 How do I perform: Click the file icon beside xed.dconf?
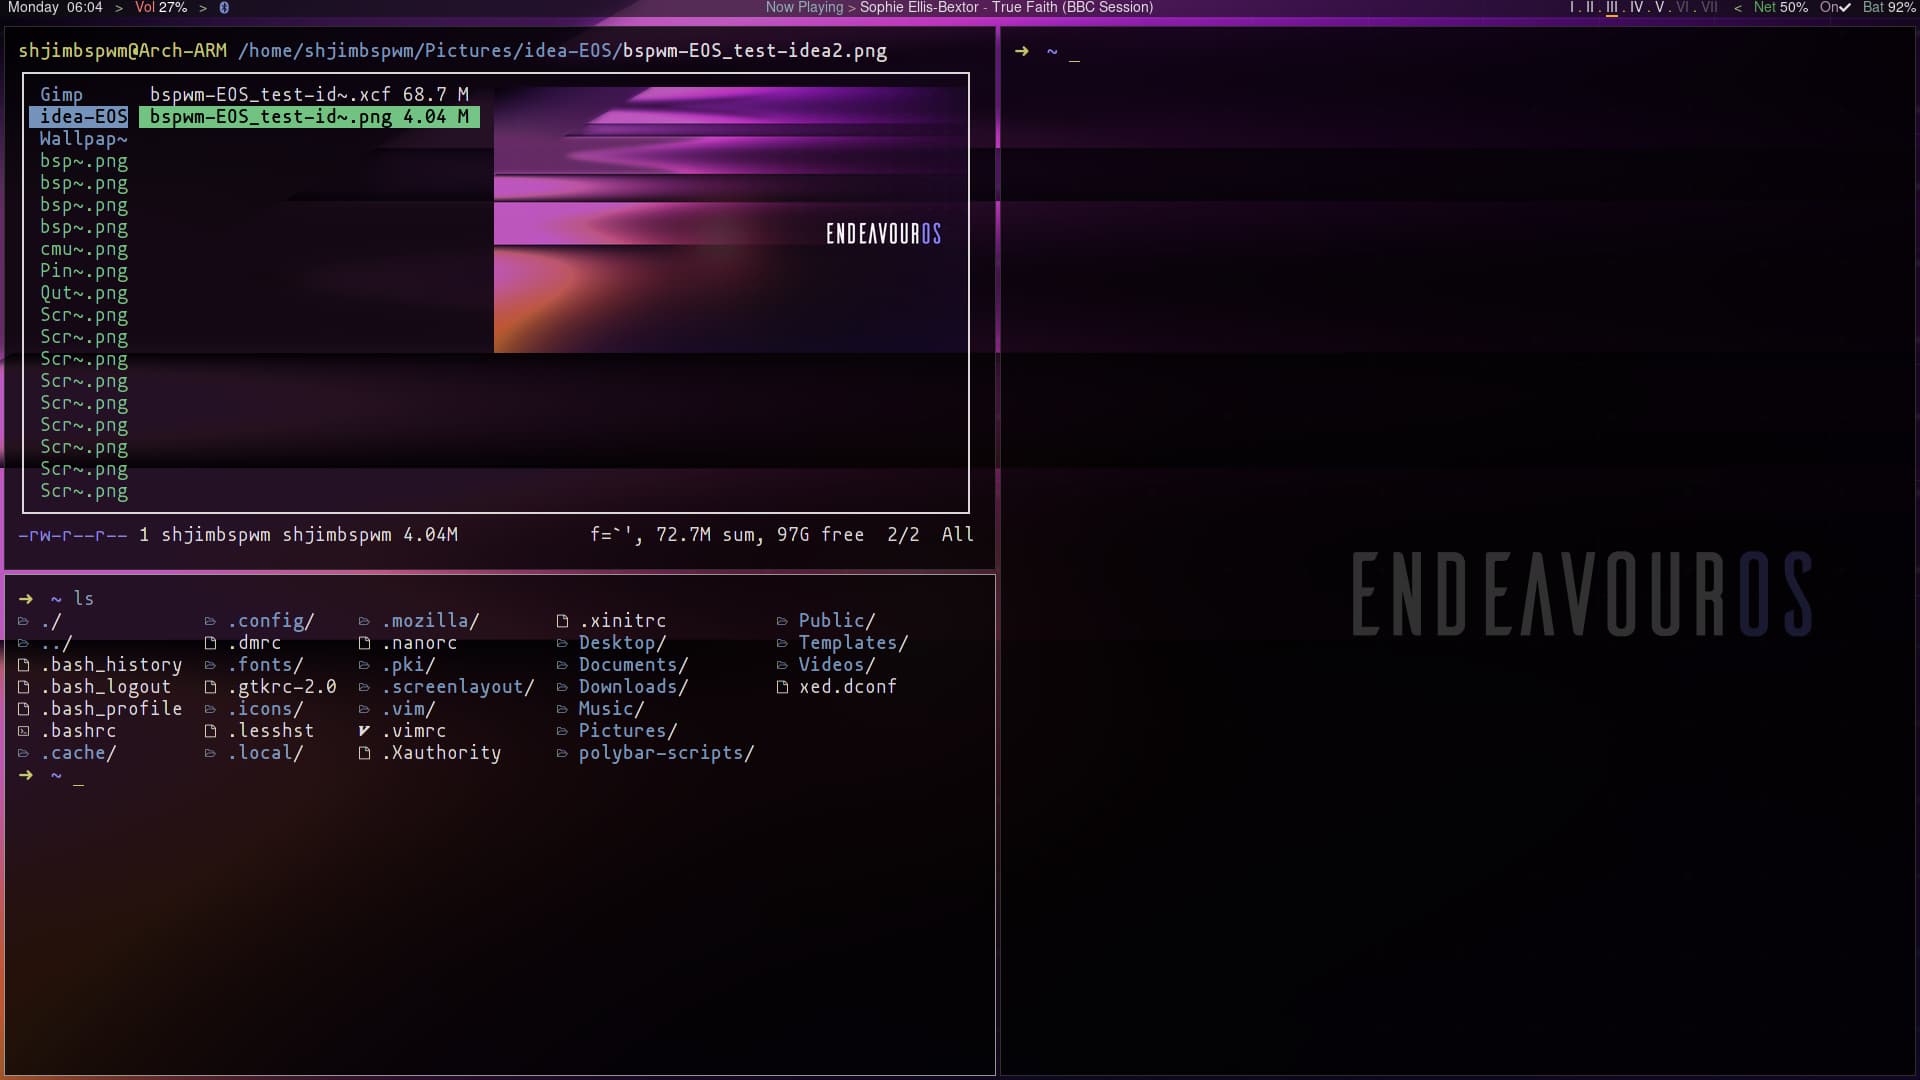(782, 687)
